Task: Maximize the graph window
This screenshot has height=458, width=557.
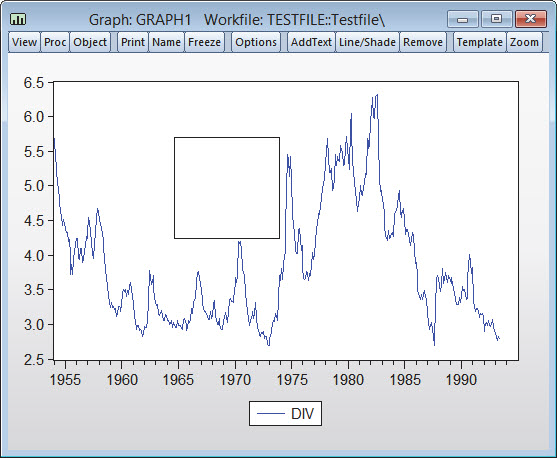Action: 496,19
